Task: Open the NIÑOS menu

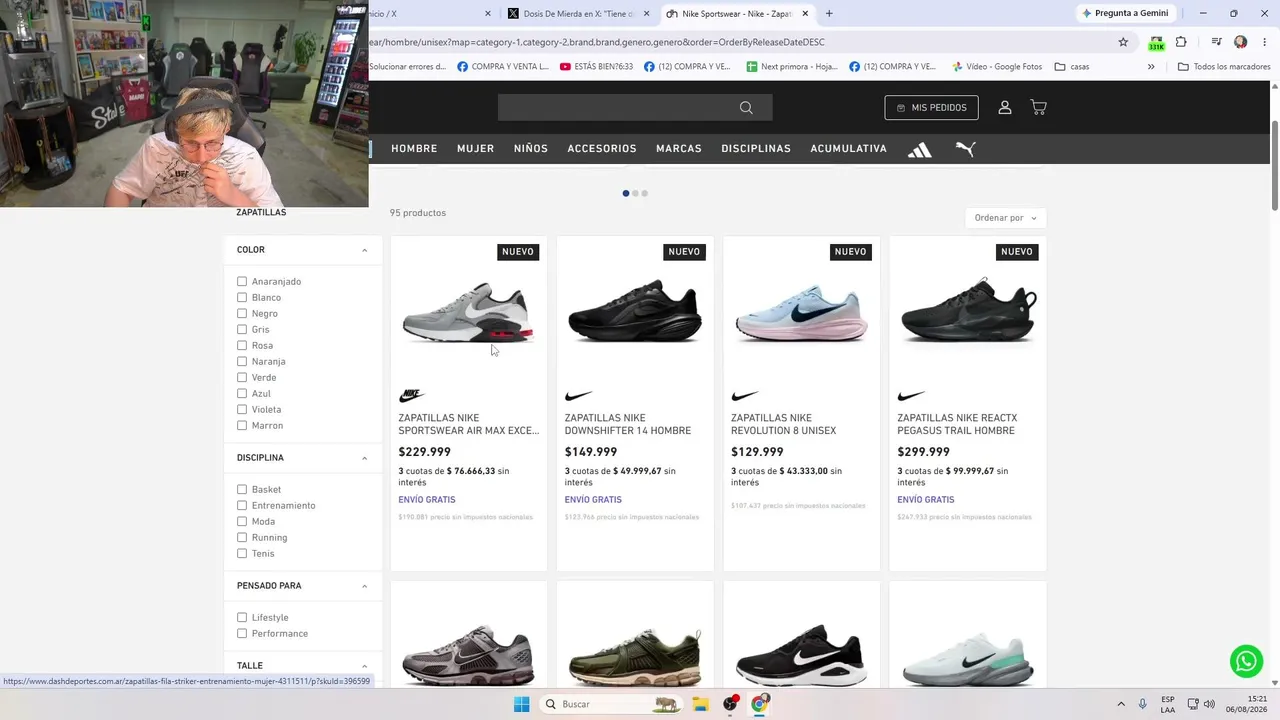Action: click(531, 148)
